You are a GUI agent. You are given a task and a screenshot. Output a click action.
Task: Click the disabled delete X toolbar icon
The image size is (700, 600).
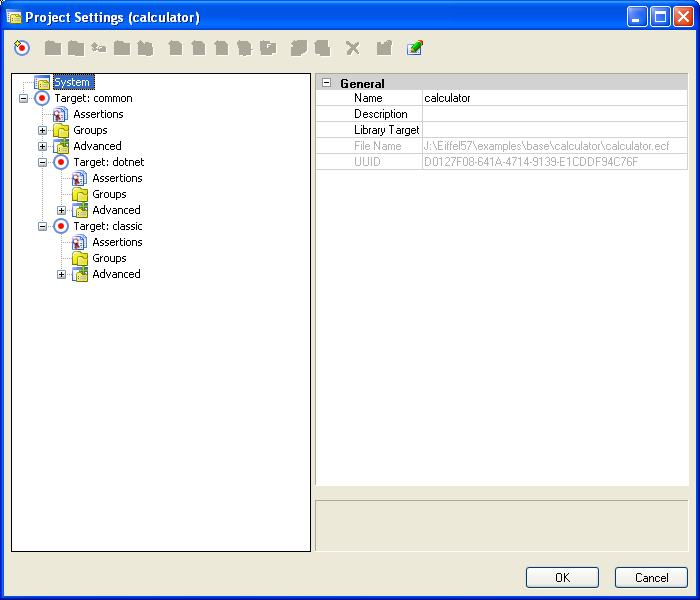(352, 47)
